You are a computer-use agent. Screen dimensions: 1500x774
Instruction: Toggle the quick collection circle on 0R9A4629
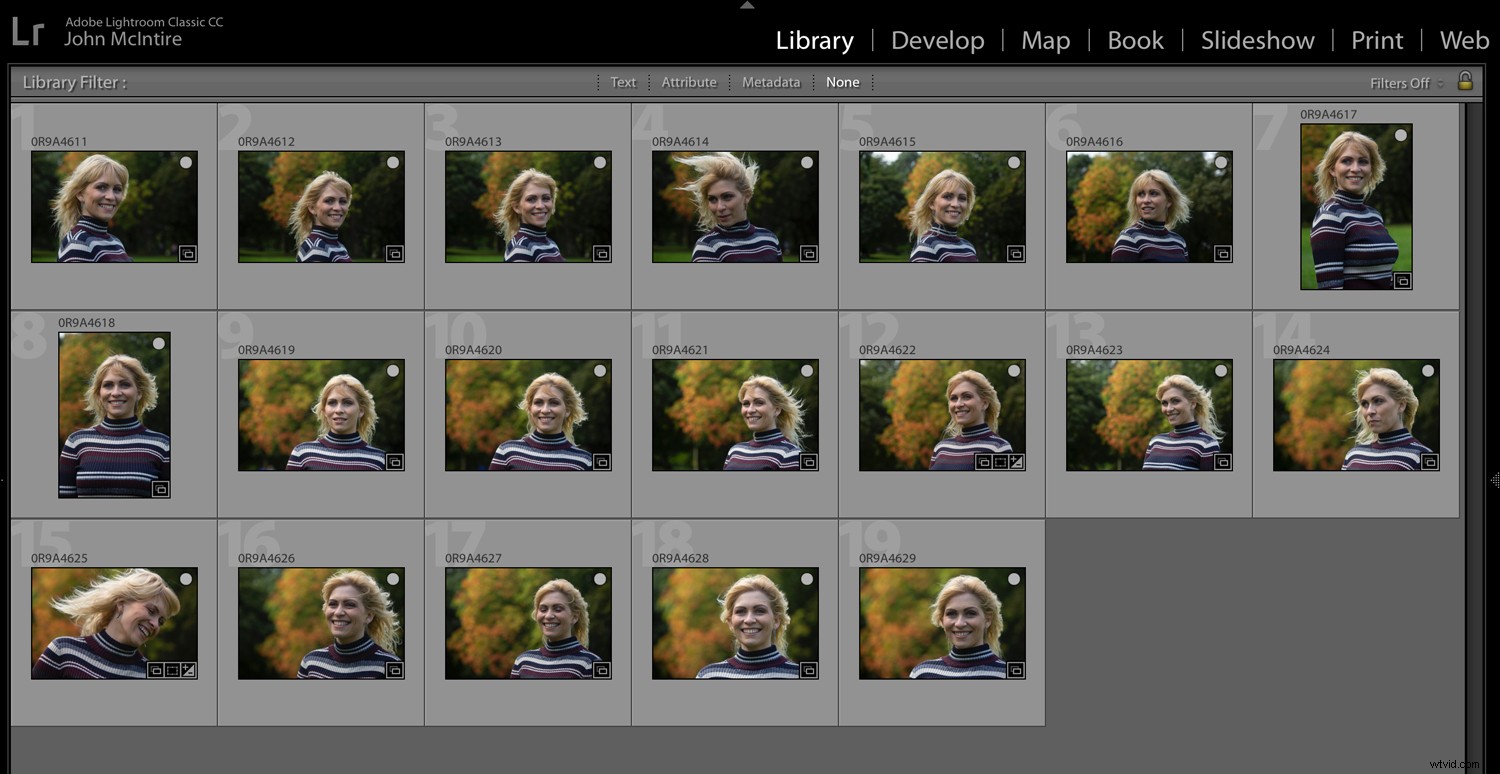pyautogui.click(x=1013, y=578)
